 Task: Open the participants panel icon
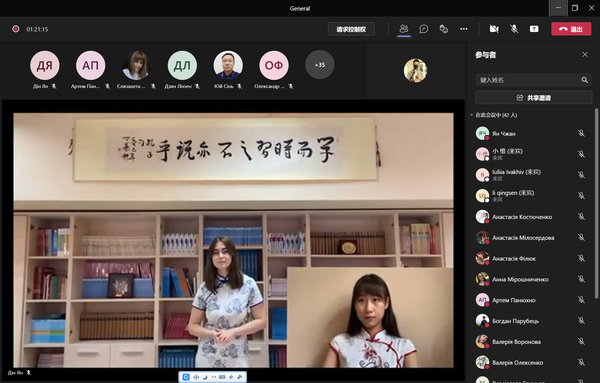coord(404,29)
